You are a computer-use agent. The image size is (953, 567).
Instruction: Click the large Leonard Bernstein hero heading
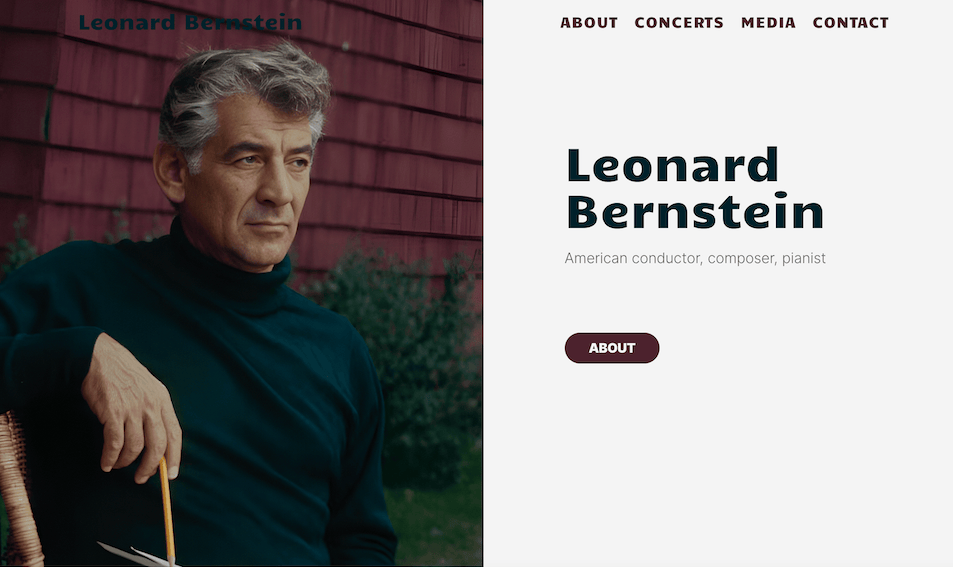coord(695,188)
